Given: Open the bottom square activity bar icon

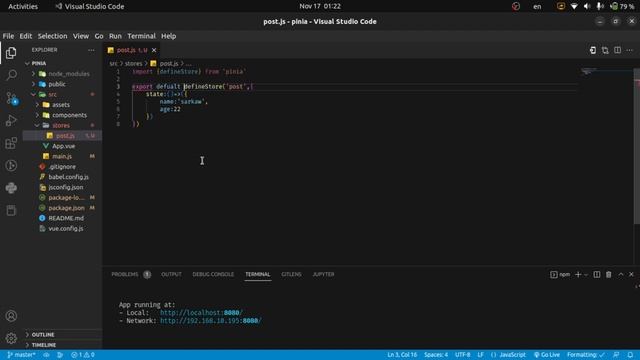Looking at the screenshot, I should point(11,211).
